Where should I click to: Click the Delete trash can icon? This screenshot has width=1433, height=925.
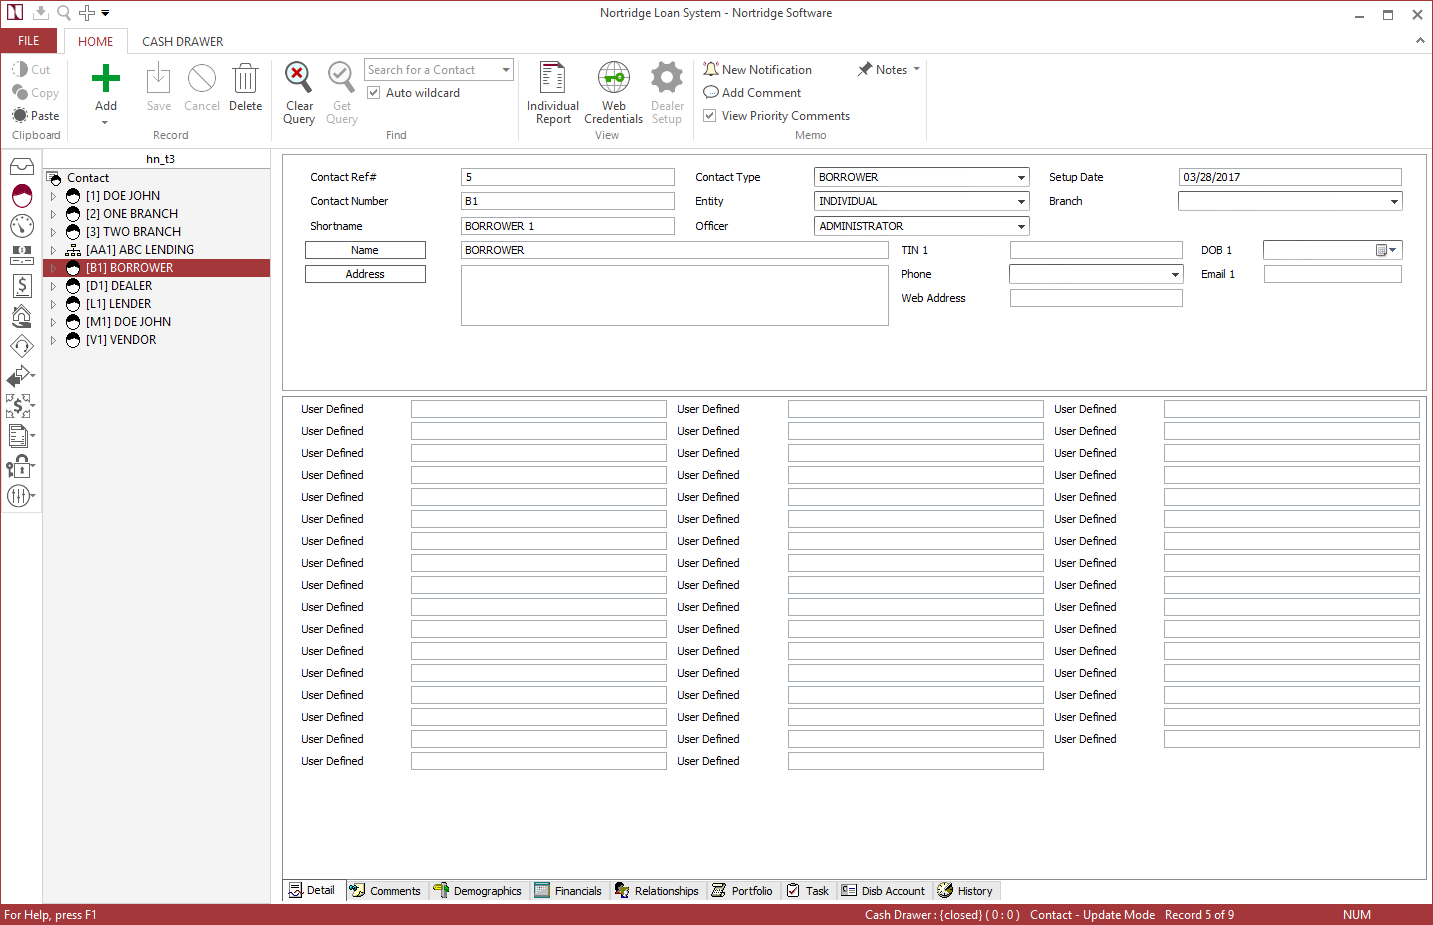245,79
